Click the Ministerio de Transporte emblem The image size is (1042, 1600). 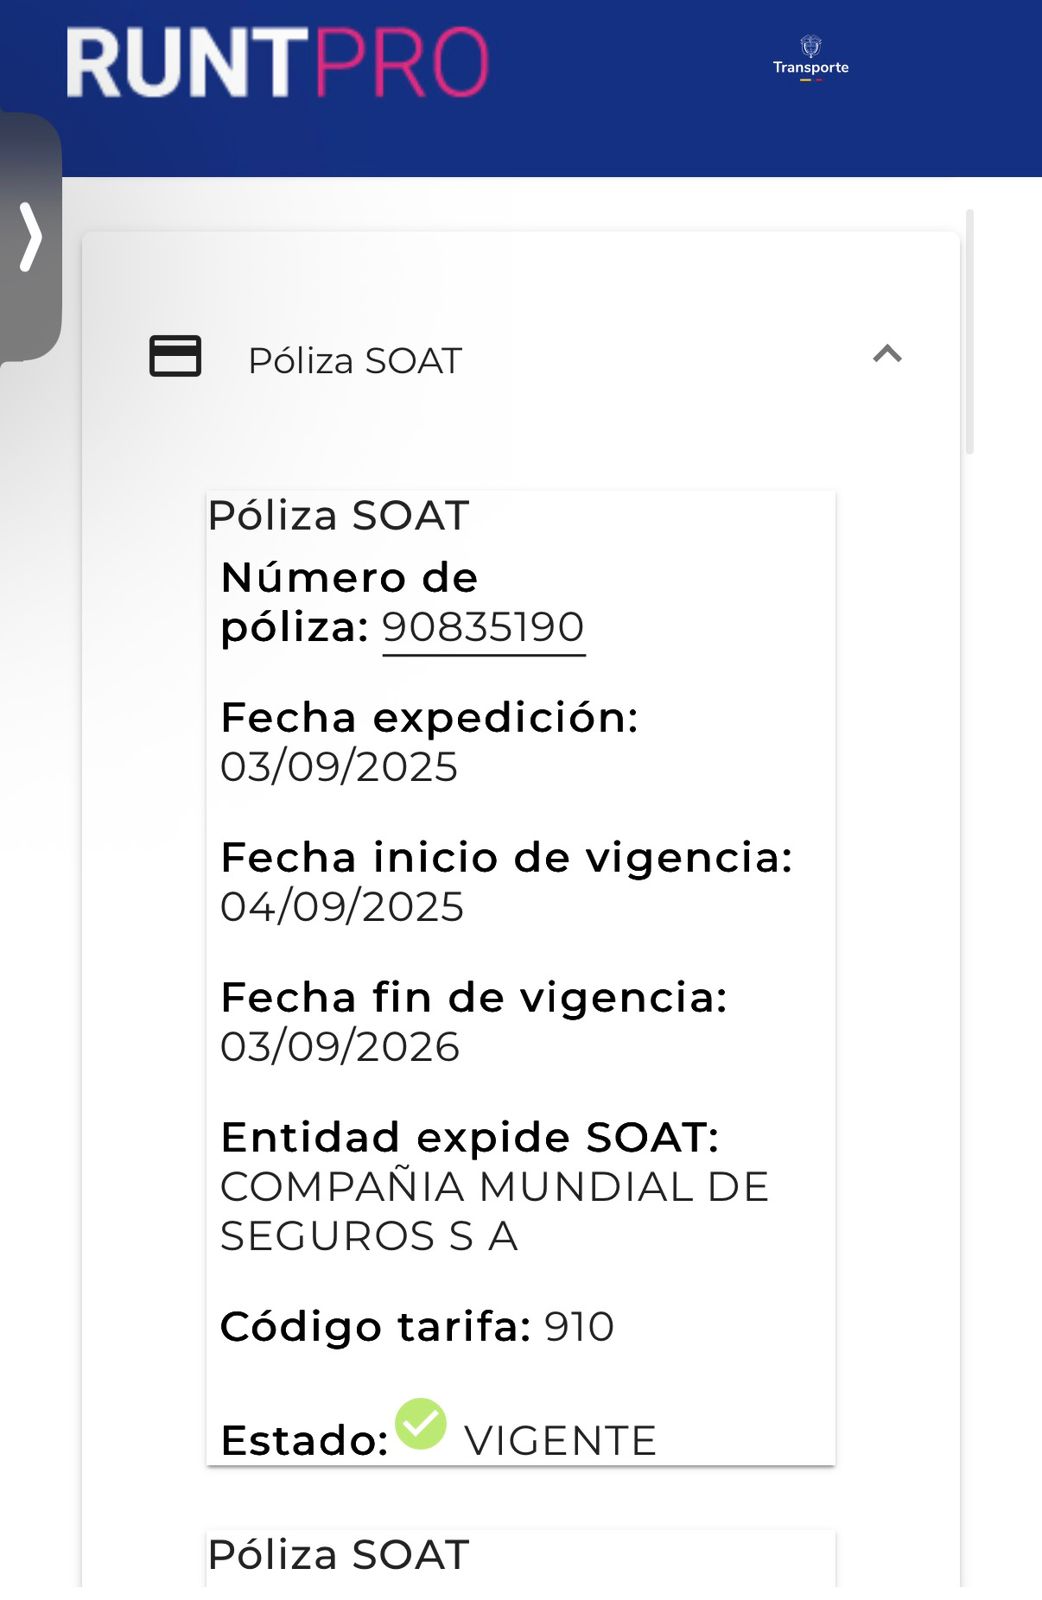point(810,58)
